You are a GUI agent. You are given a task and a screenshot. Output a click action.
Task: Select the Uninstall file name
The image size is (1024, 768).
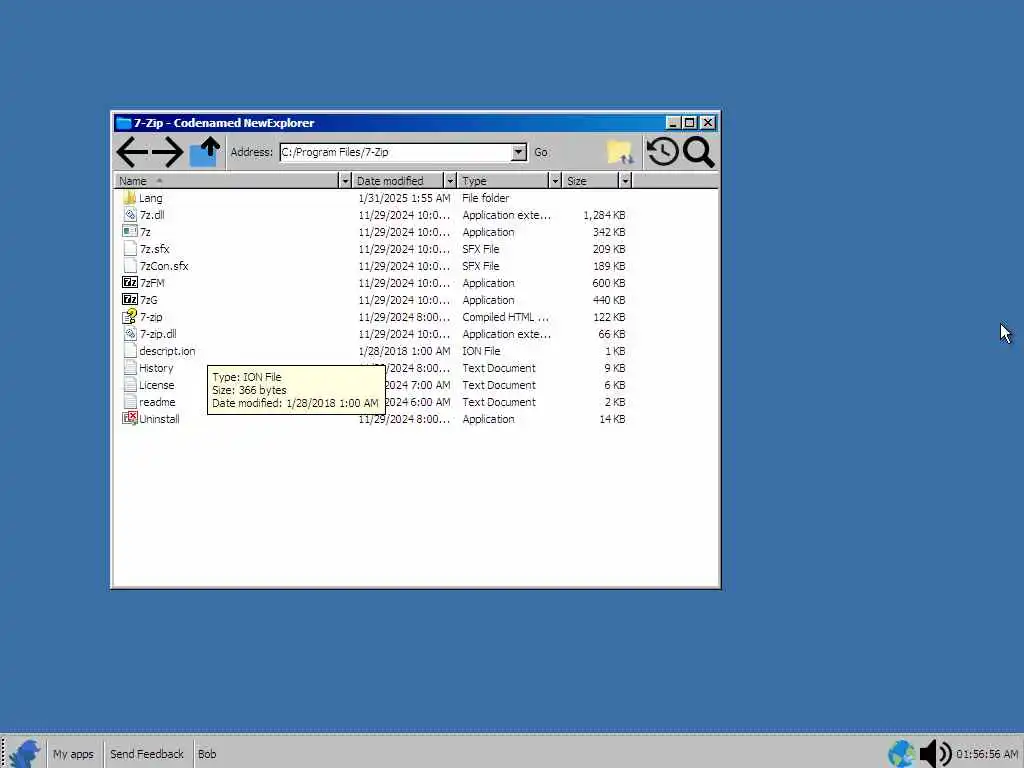tap(159, 419)
